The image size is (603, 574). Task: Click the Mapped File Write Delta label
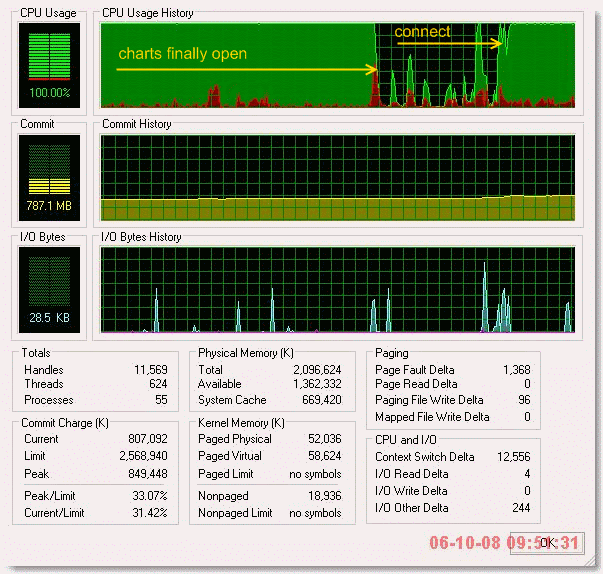click(432, 417)
